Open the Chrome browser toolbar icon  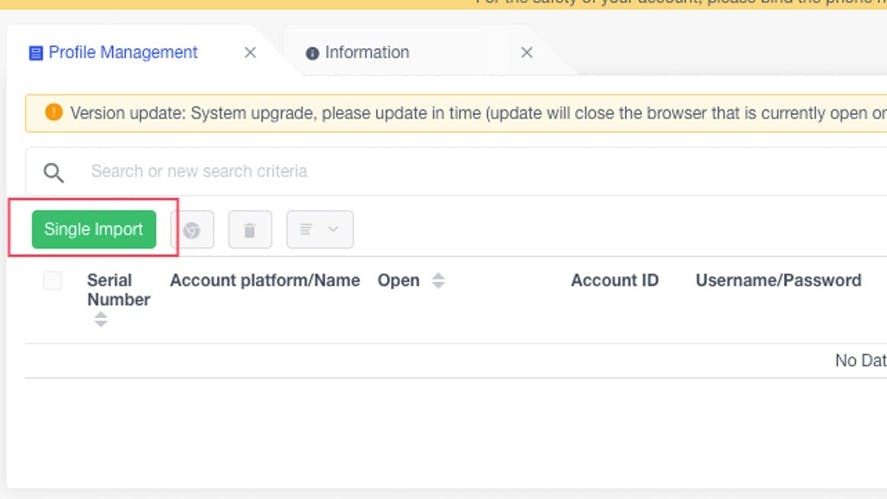coord(192,230)
